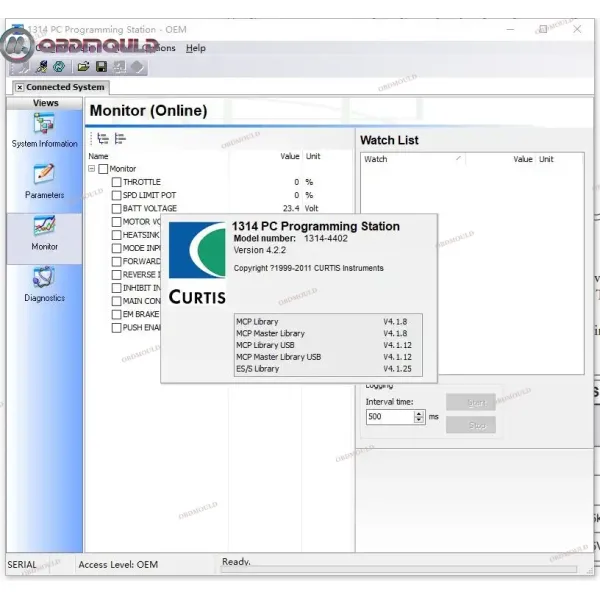
Task: Select the Monitor view icon
Action: [44, 231]
